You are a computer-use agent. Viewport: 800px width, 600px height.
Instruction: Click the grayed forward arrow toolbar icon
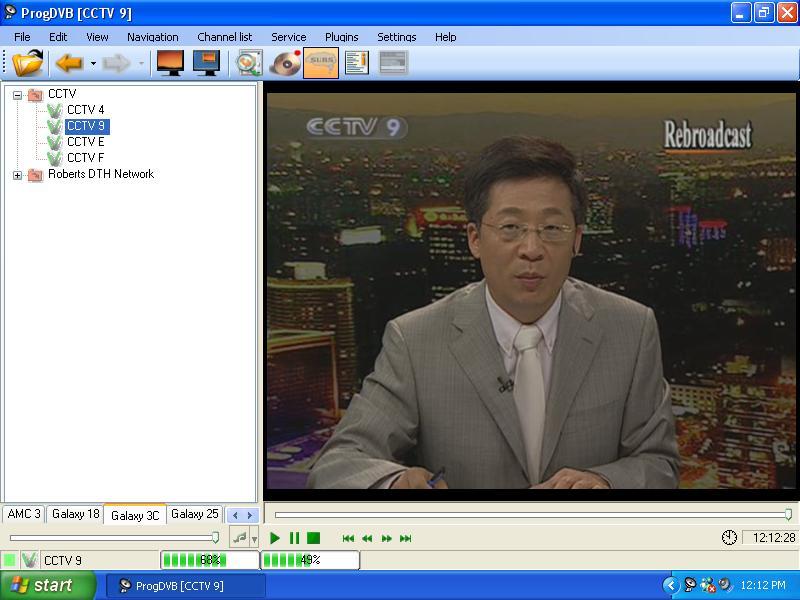point(116,63)
